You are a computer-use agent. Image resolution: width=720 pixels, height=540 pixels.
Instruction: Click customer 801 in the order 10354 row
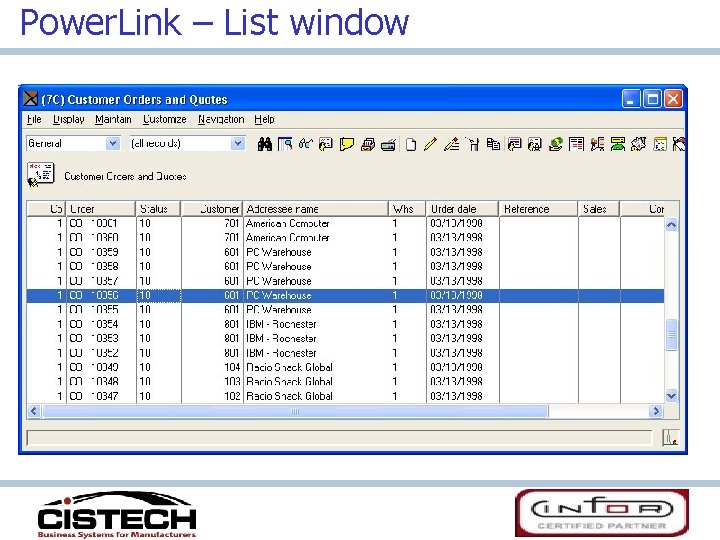click(232, 324)
